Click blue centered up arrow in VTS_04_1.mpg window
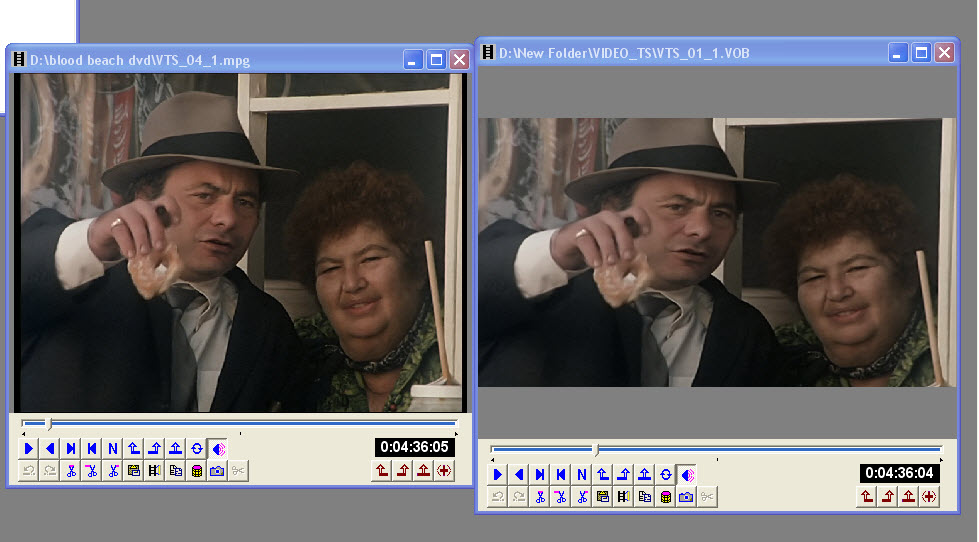The width and height of the screenshot is (979, 542). (x=175, y=448)
